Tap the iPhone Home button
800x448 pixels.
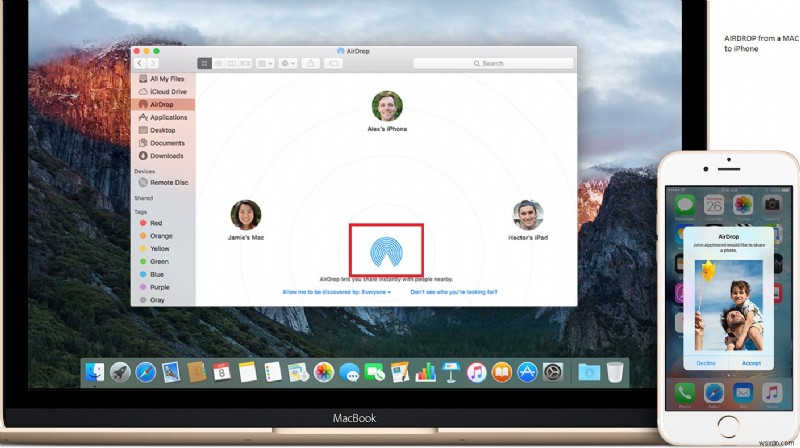click(729, 426)
